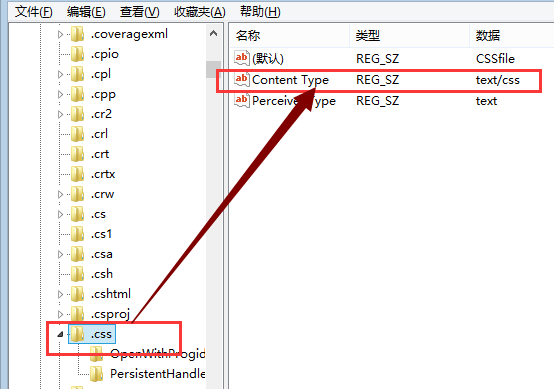Viewport: 554px width, 389px height.
Task: Select the Content Type string value icon
Action: coord(242,79)
